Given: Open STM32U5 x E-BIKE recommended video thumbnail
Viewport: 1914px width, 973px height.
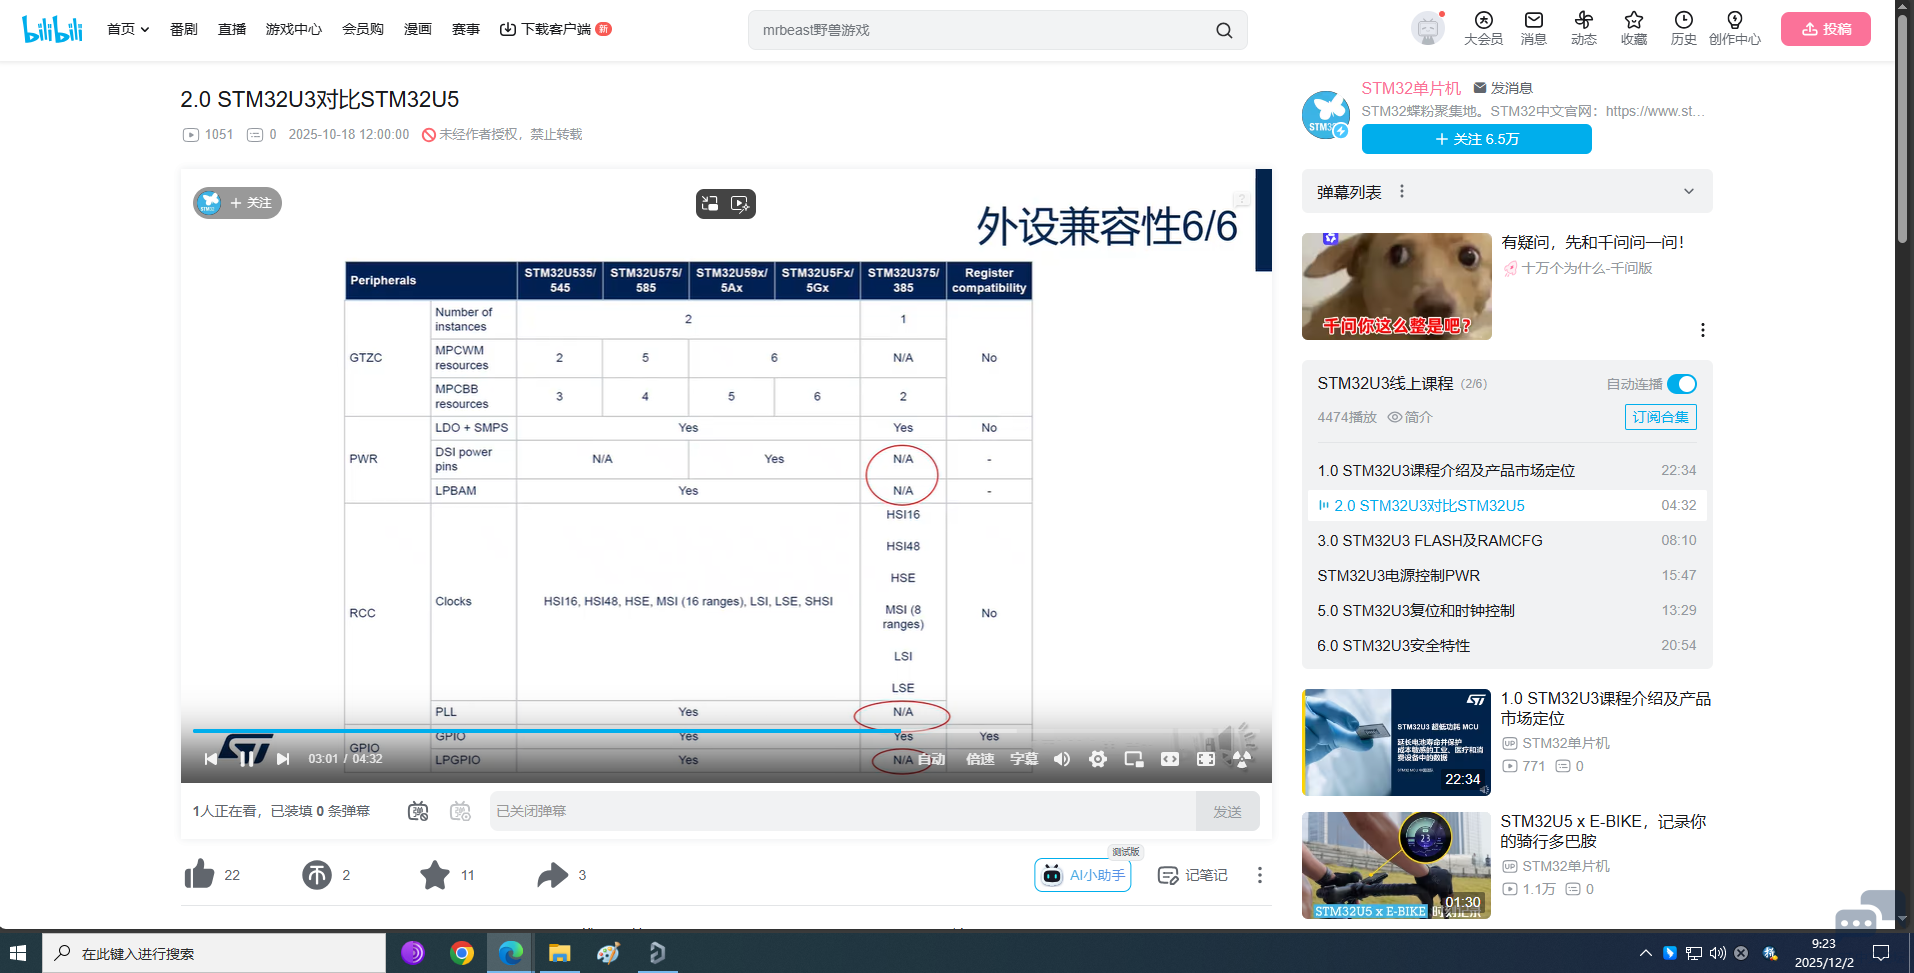Looking at the screenshot, I should coord(1396,865).
